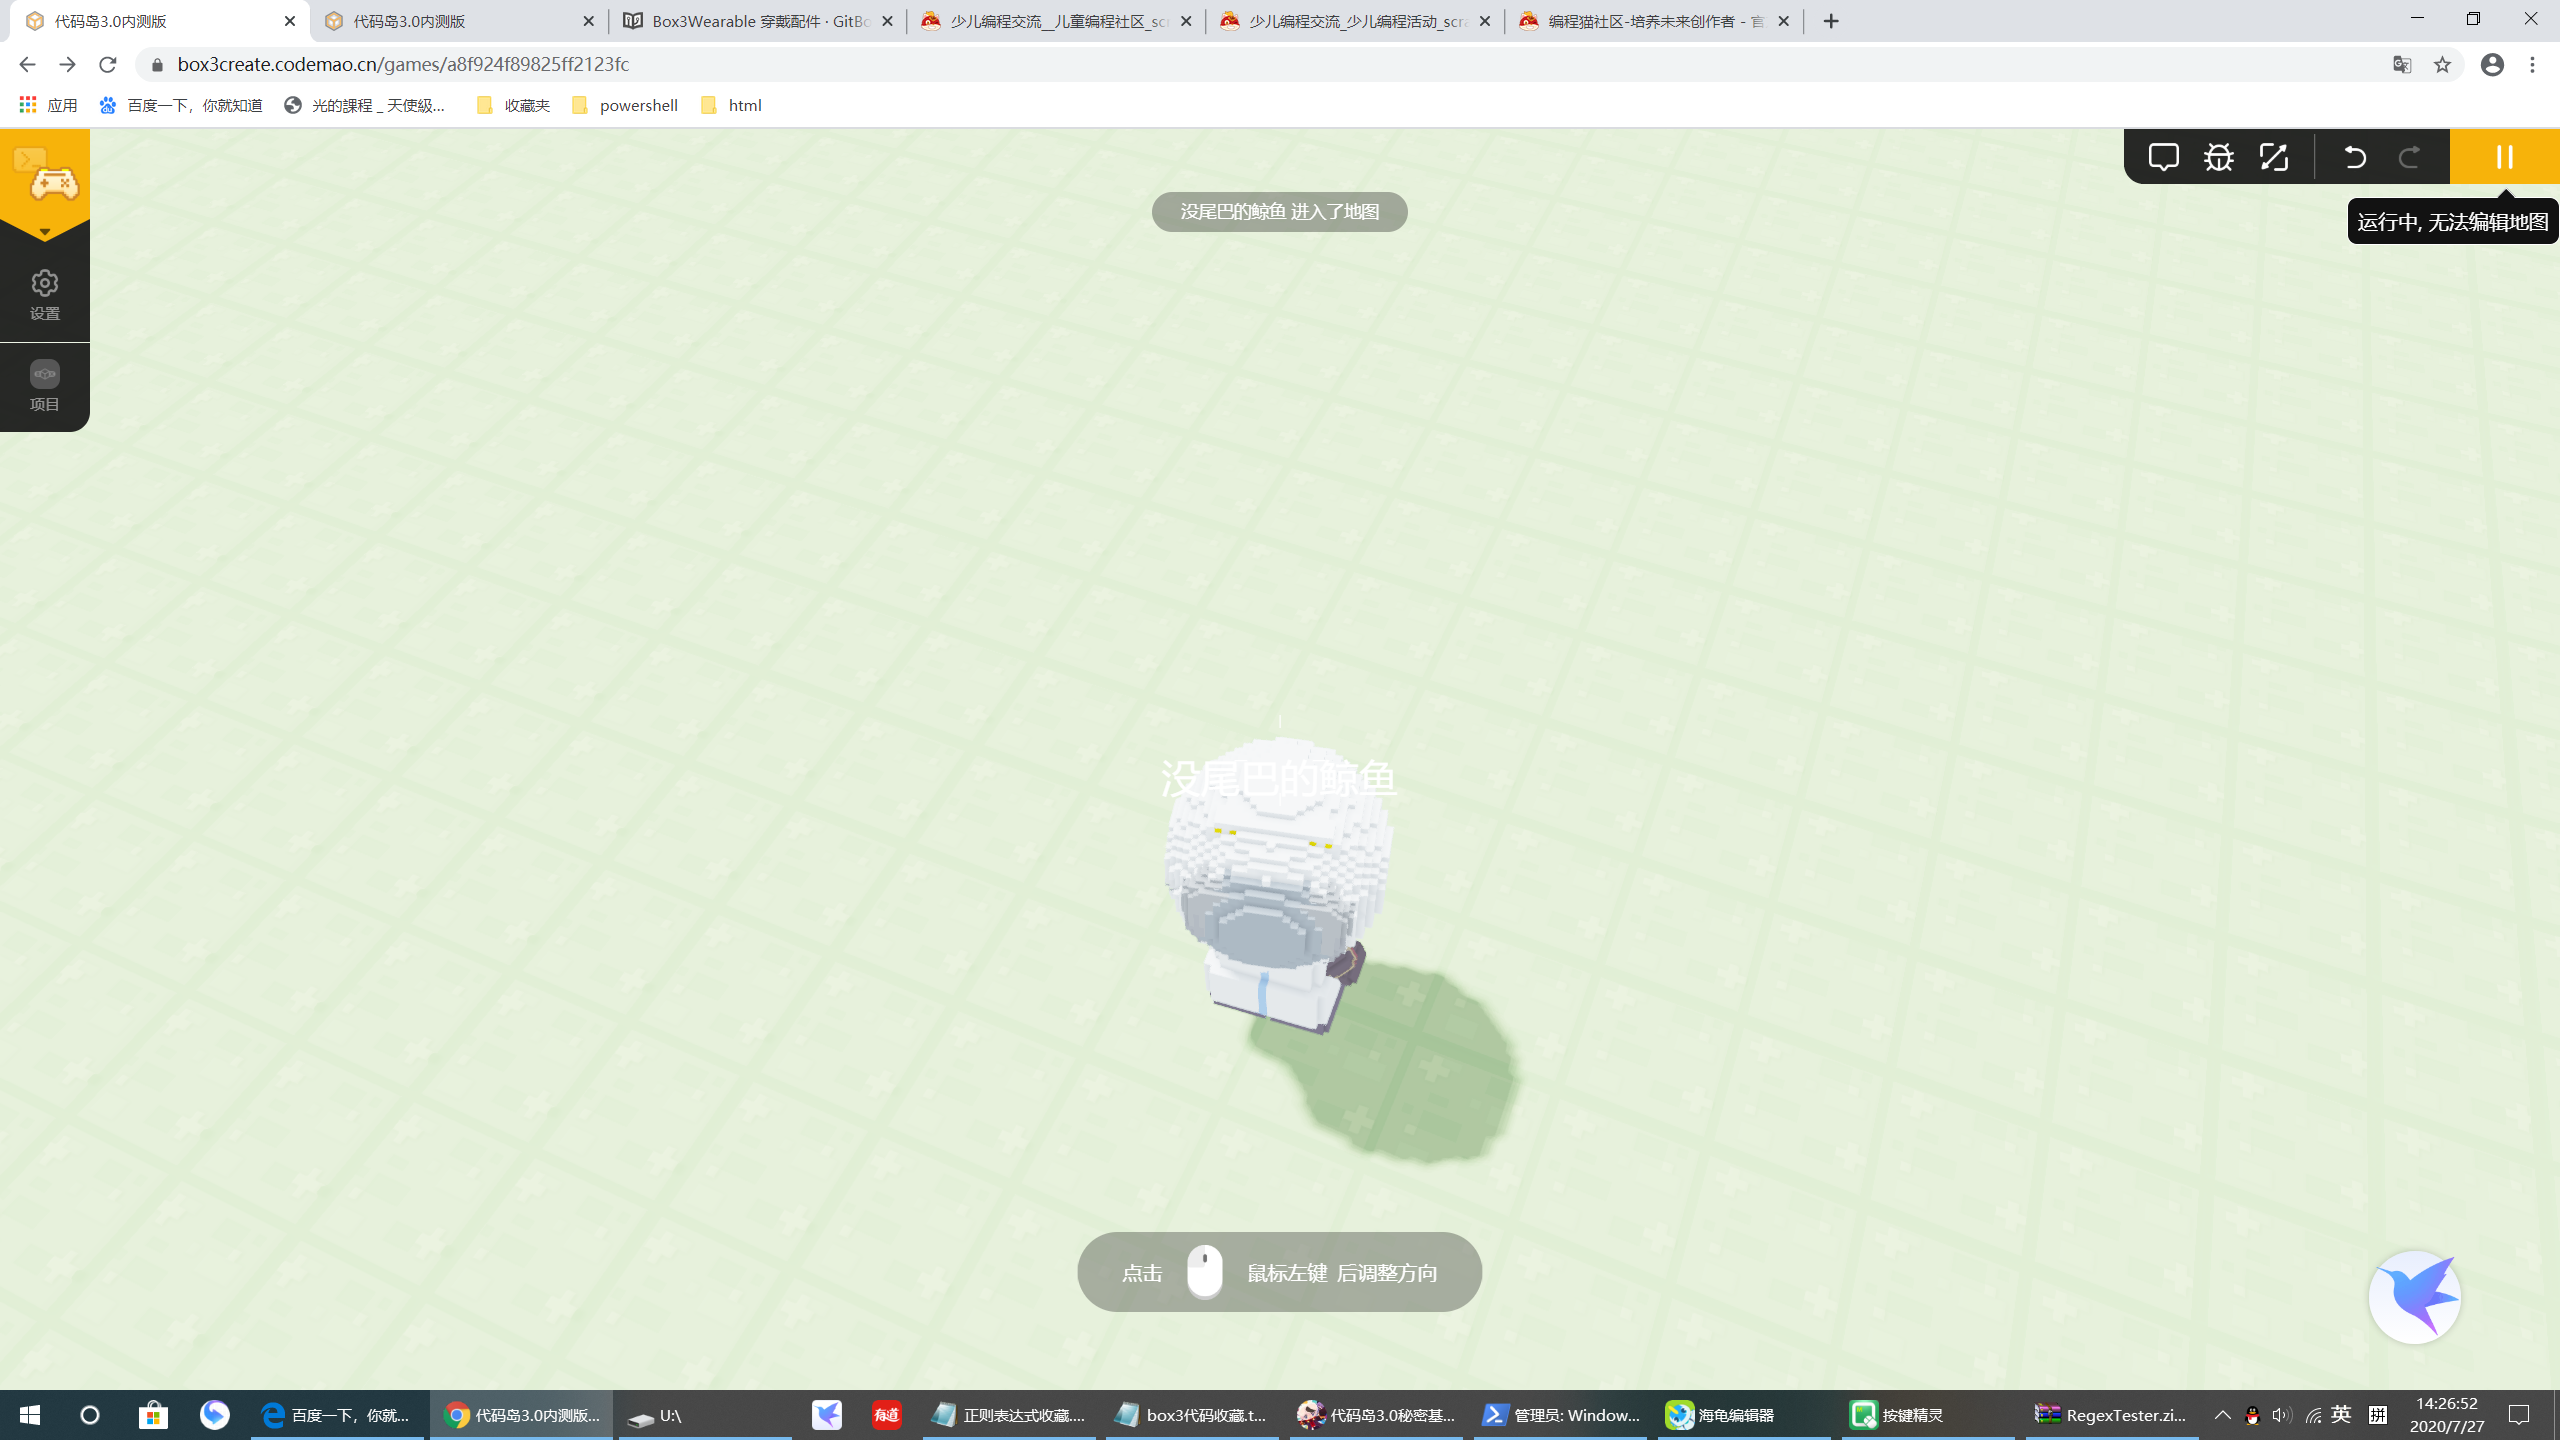Switch the 英 input language indicator

point(2341,1414)
